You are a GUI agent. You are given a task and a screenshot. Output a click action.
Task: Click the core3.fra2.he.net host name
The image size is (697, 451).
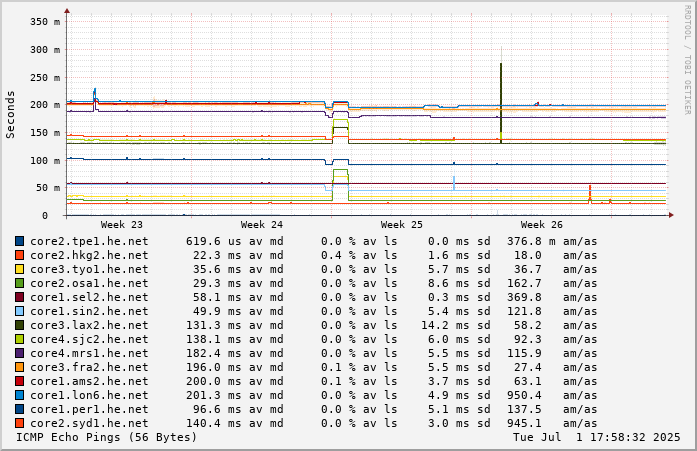[x=89, y=367]
